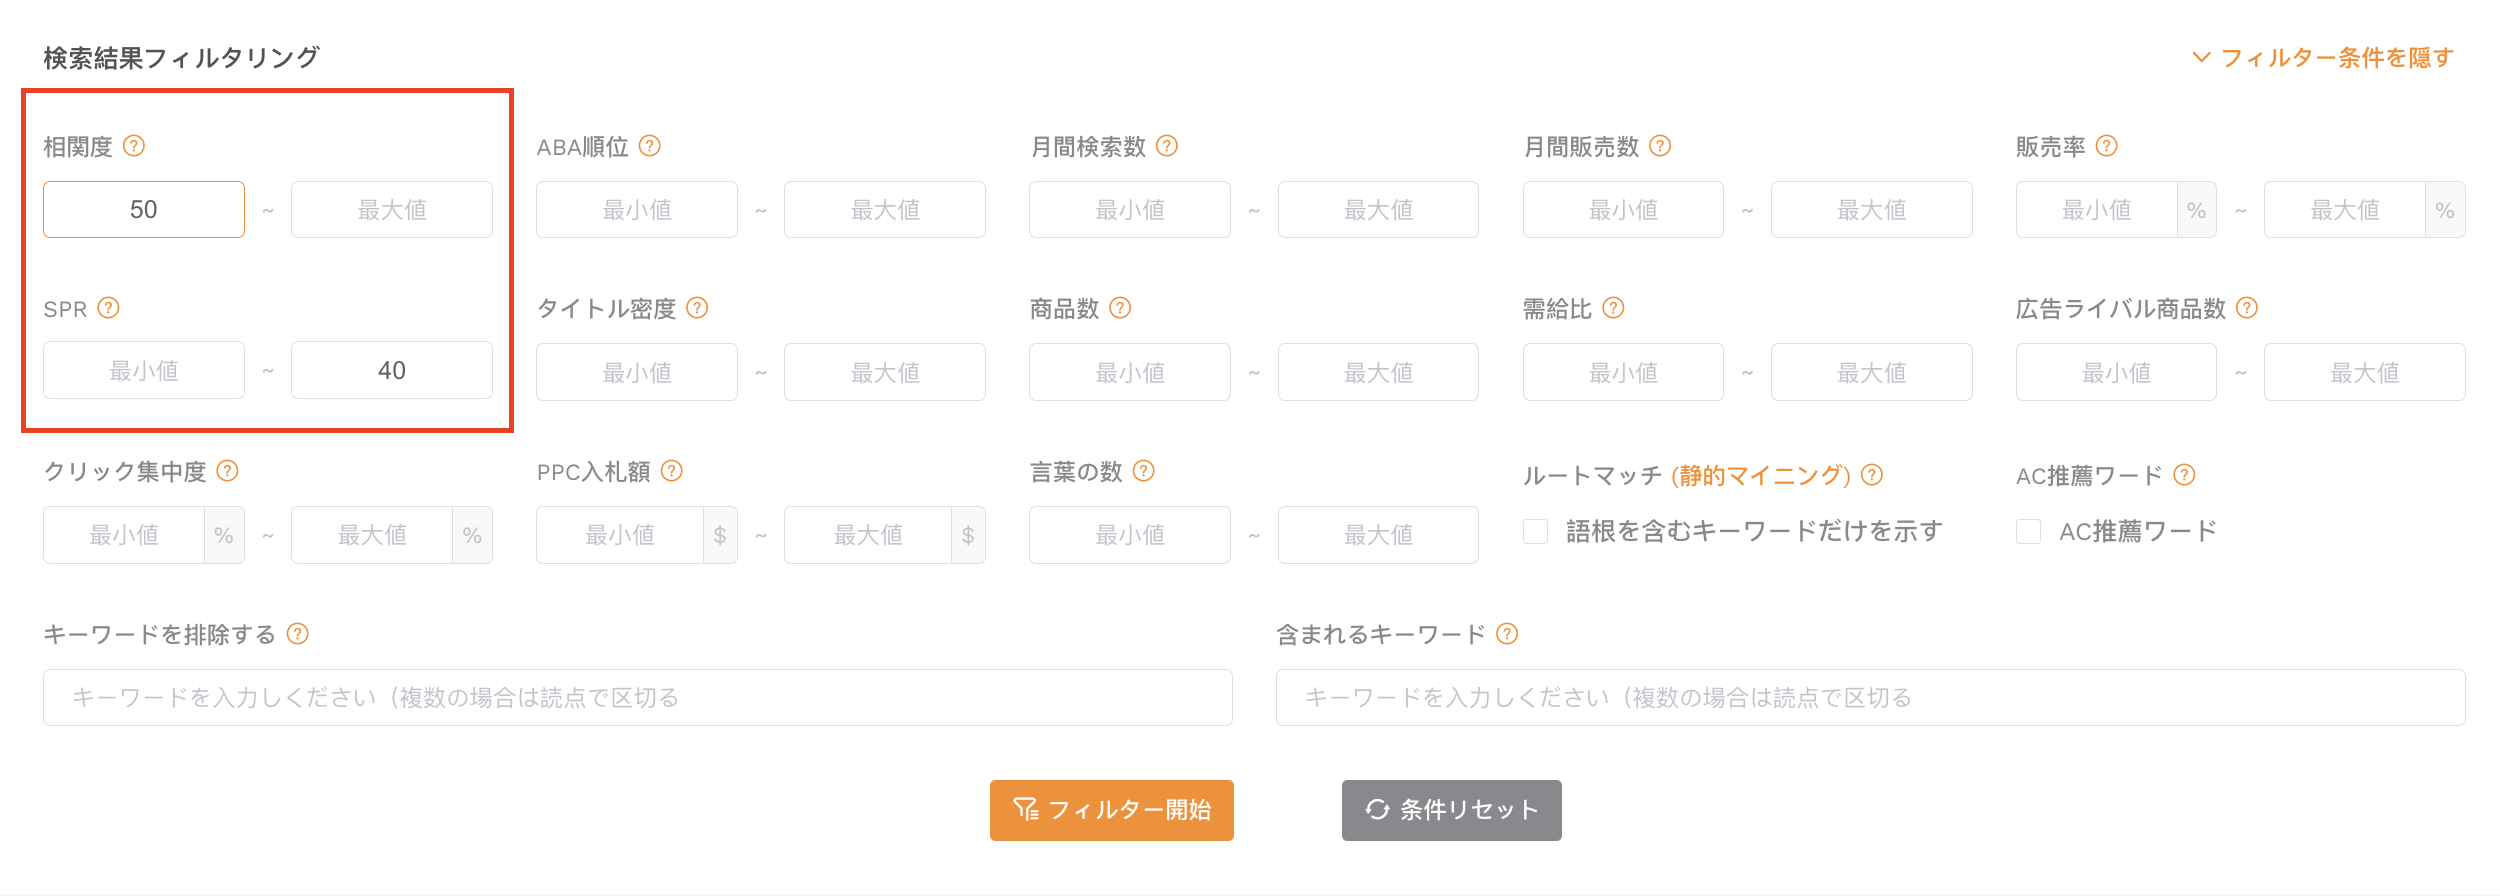Click help icon next to 相関度
This screenshot has width=2500, height=896.
tap(134, 146)
